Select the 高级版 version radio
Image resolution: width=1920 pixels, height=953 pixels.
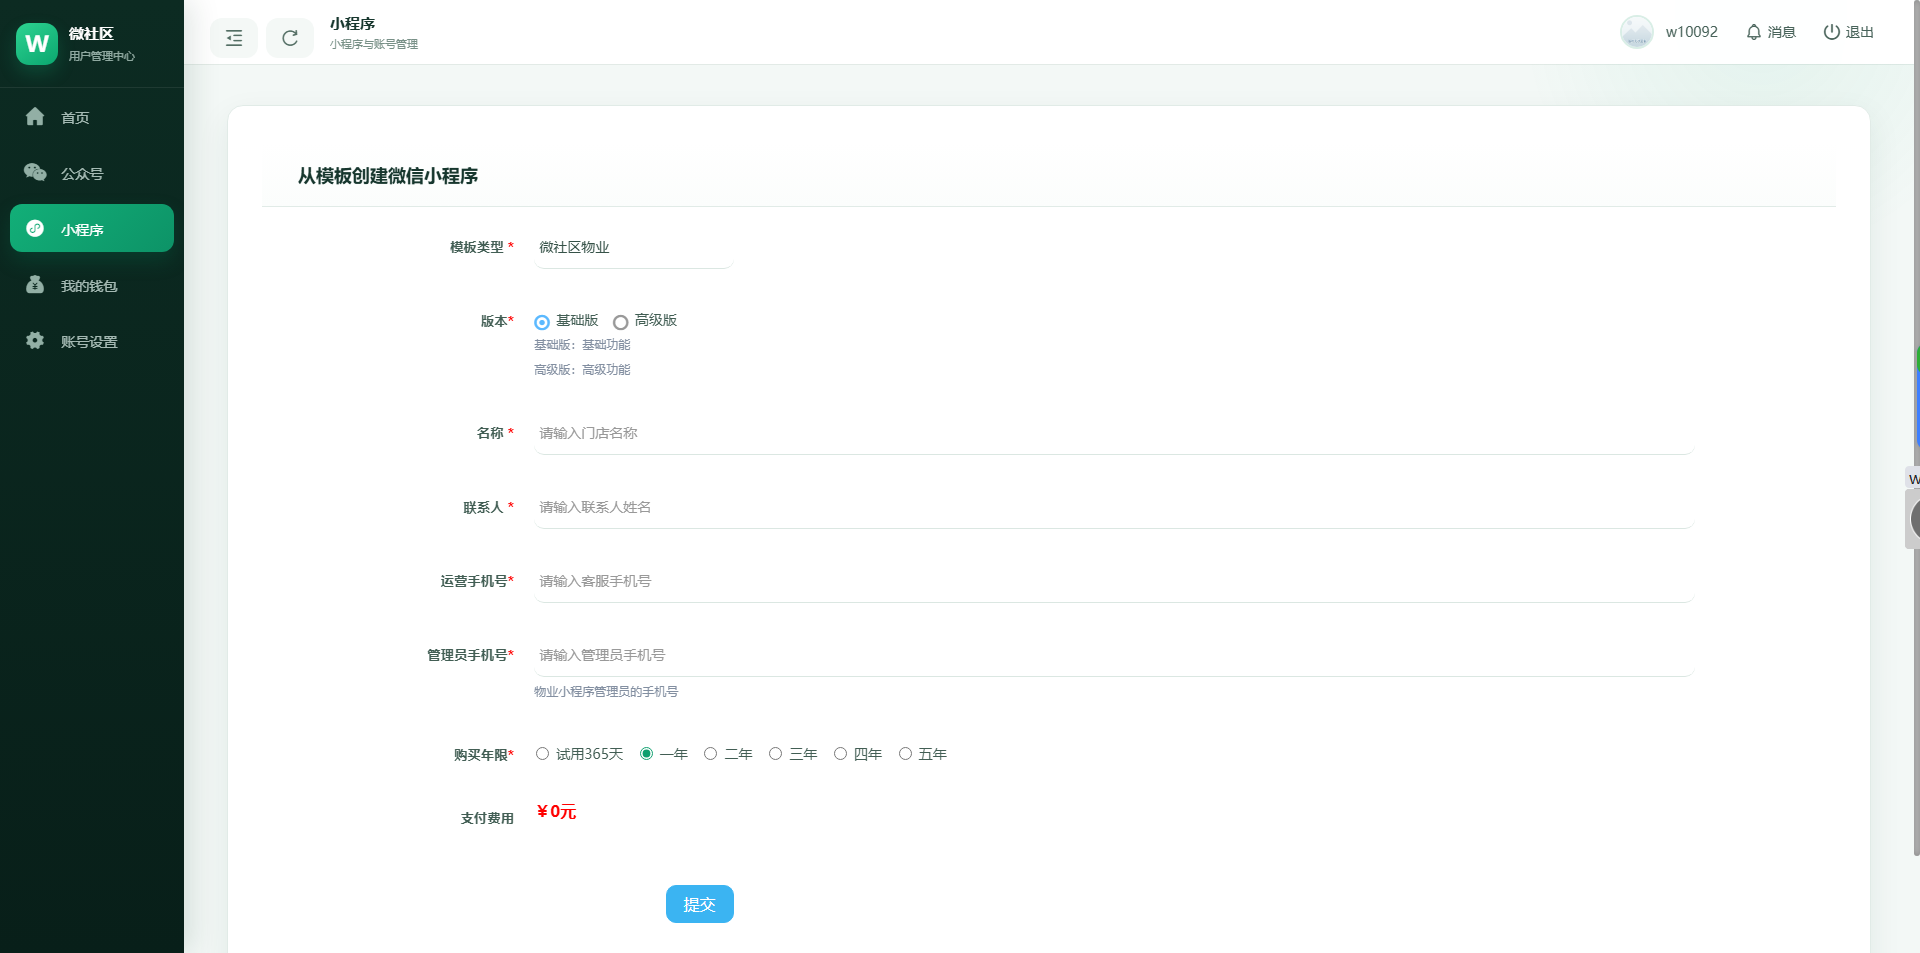(621, 322)
